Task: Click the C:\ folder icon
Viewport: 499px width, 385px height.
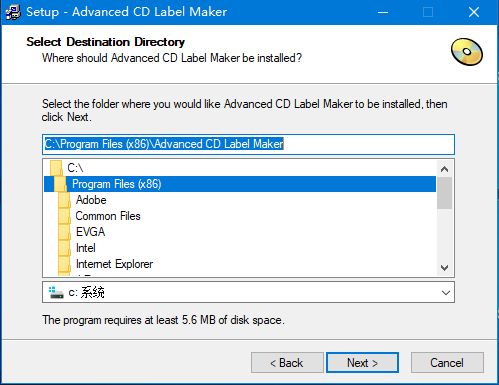Action: click(56, 168)
